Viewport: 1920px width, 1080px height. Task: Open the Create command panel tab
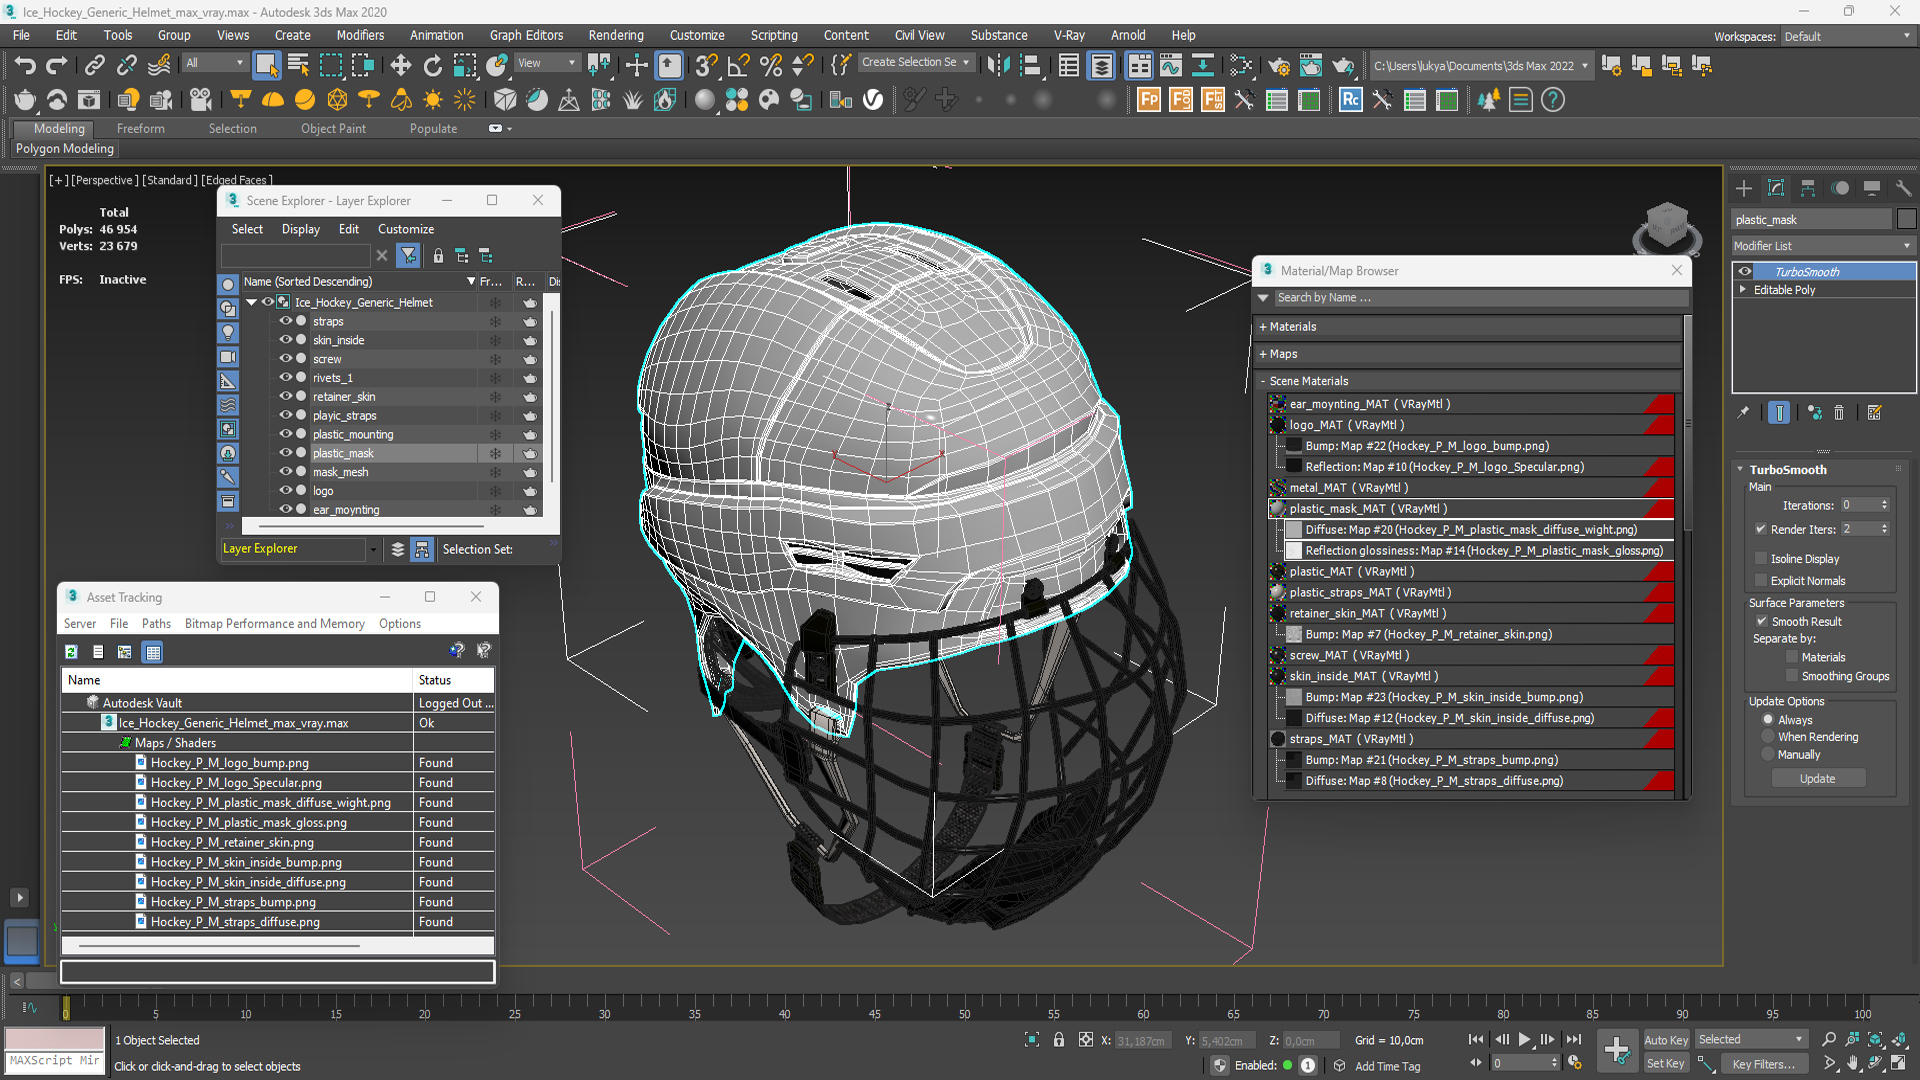tap(1744, 188)
